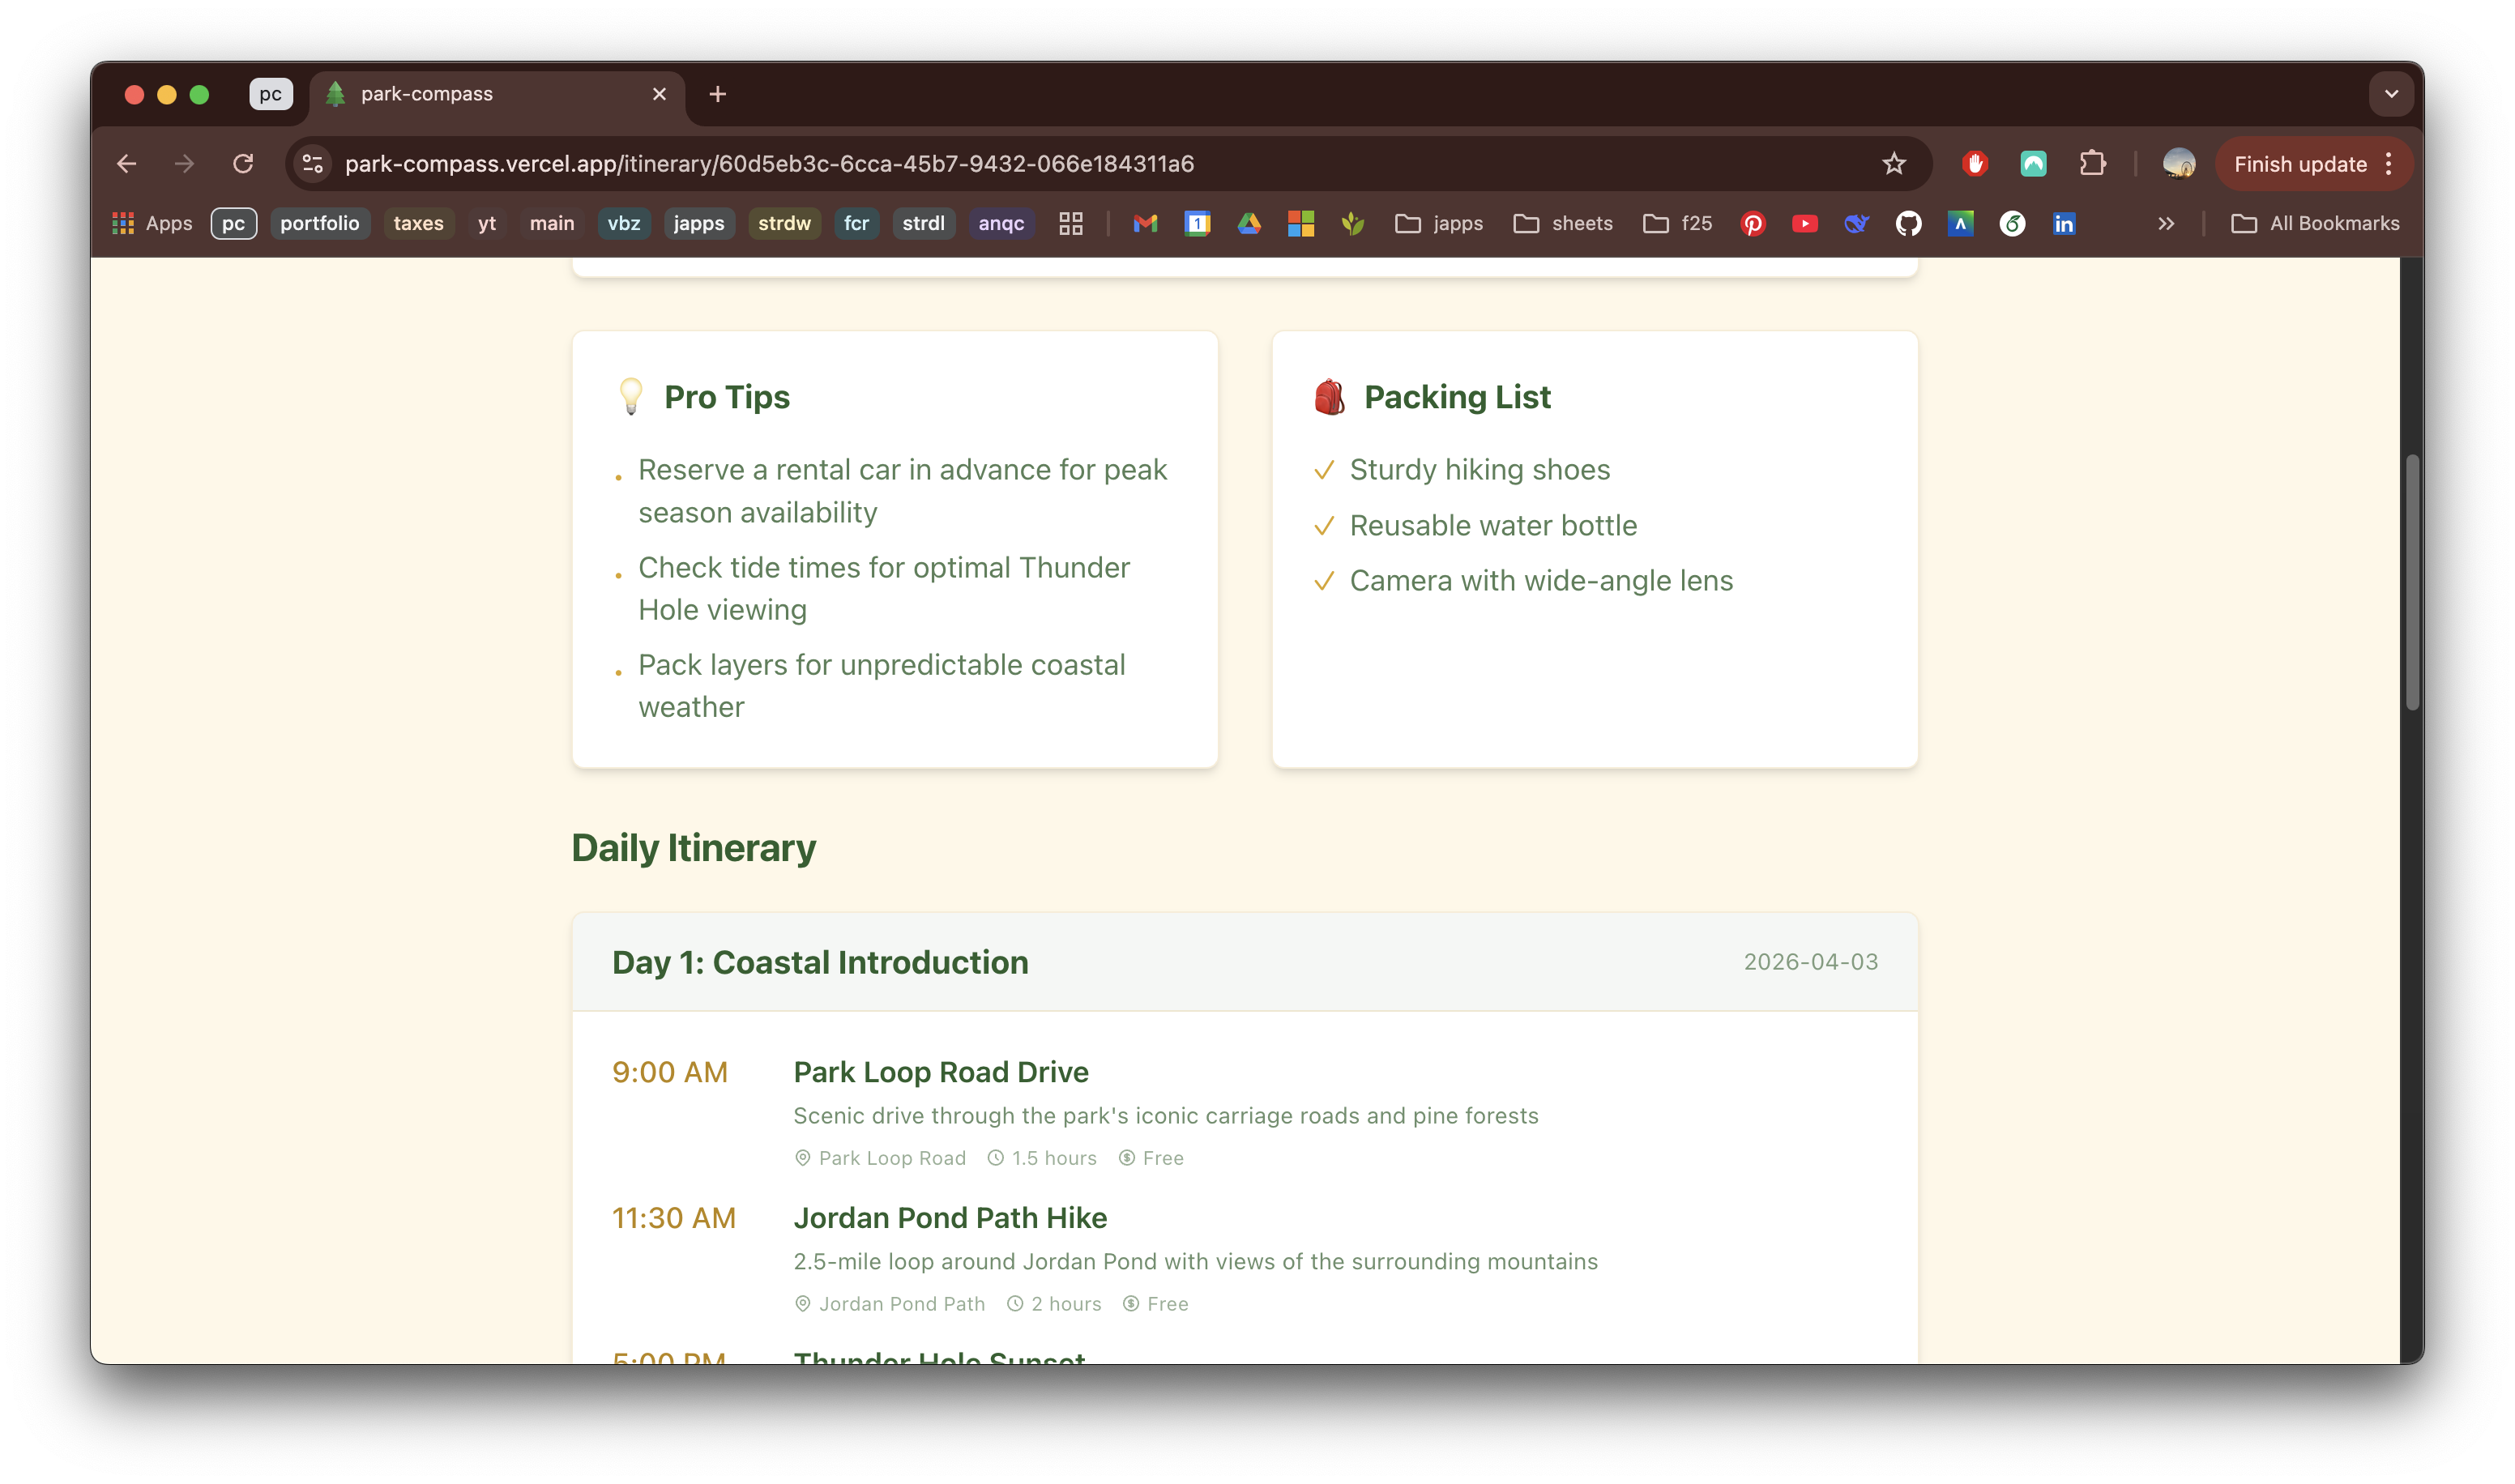Open the japps tab group chip
Screen dimensions: 2515x1484
(699, 224)
